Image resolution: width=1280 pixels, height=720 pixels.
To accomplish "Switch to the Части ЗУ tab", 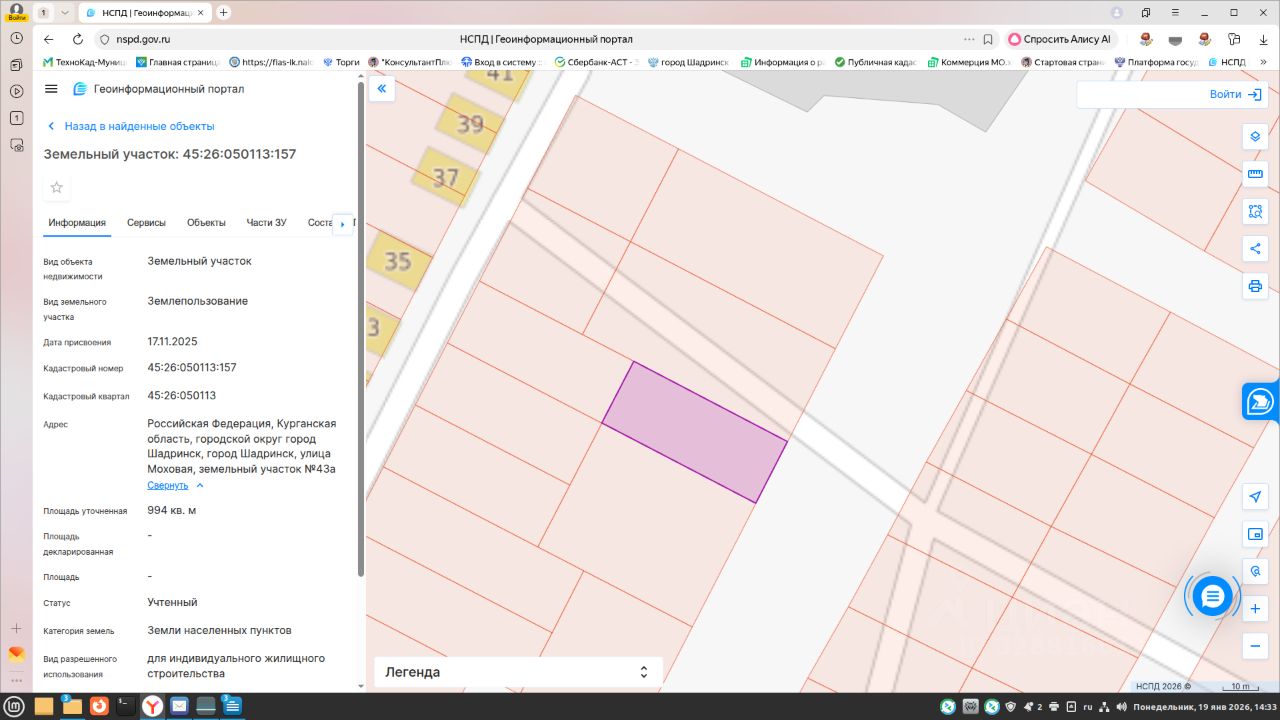I will tap(266, 223).
